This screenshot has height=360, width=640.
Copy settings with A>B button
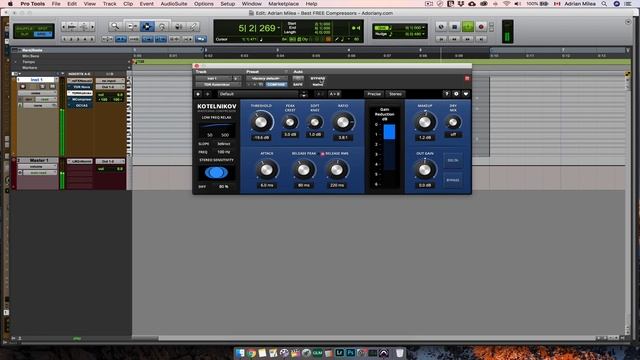pyautogui.click(x=334, y=94)
